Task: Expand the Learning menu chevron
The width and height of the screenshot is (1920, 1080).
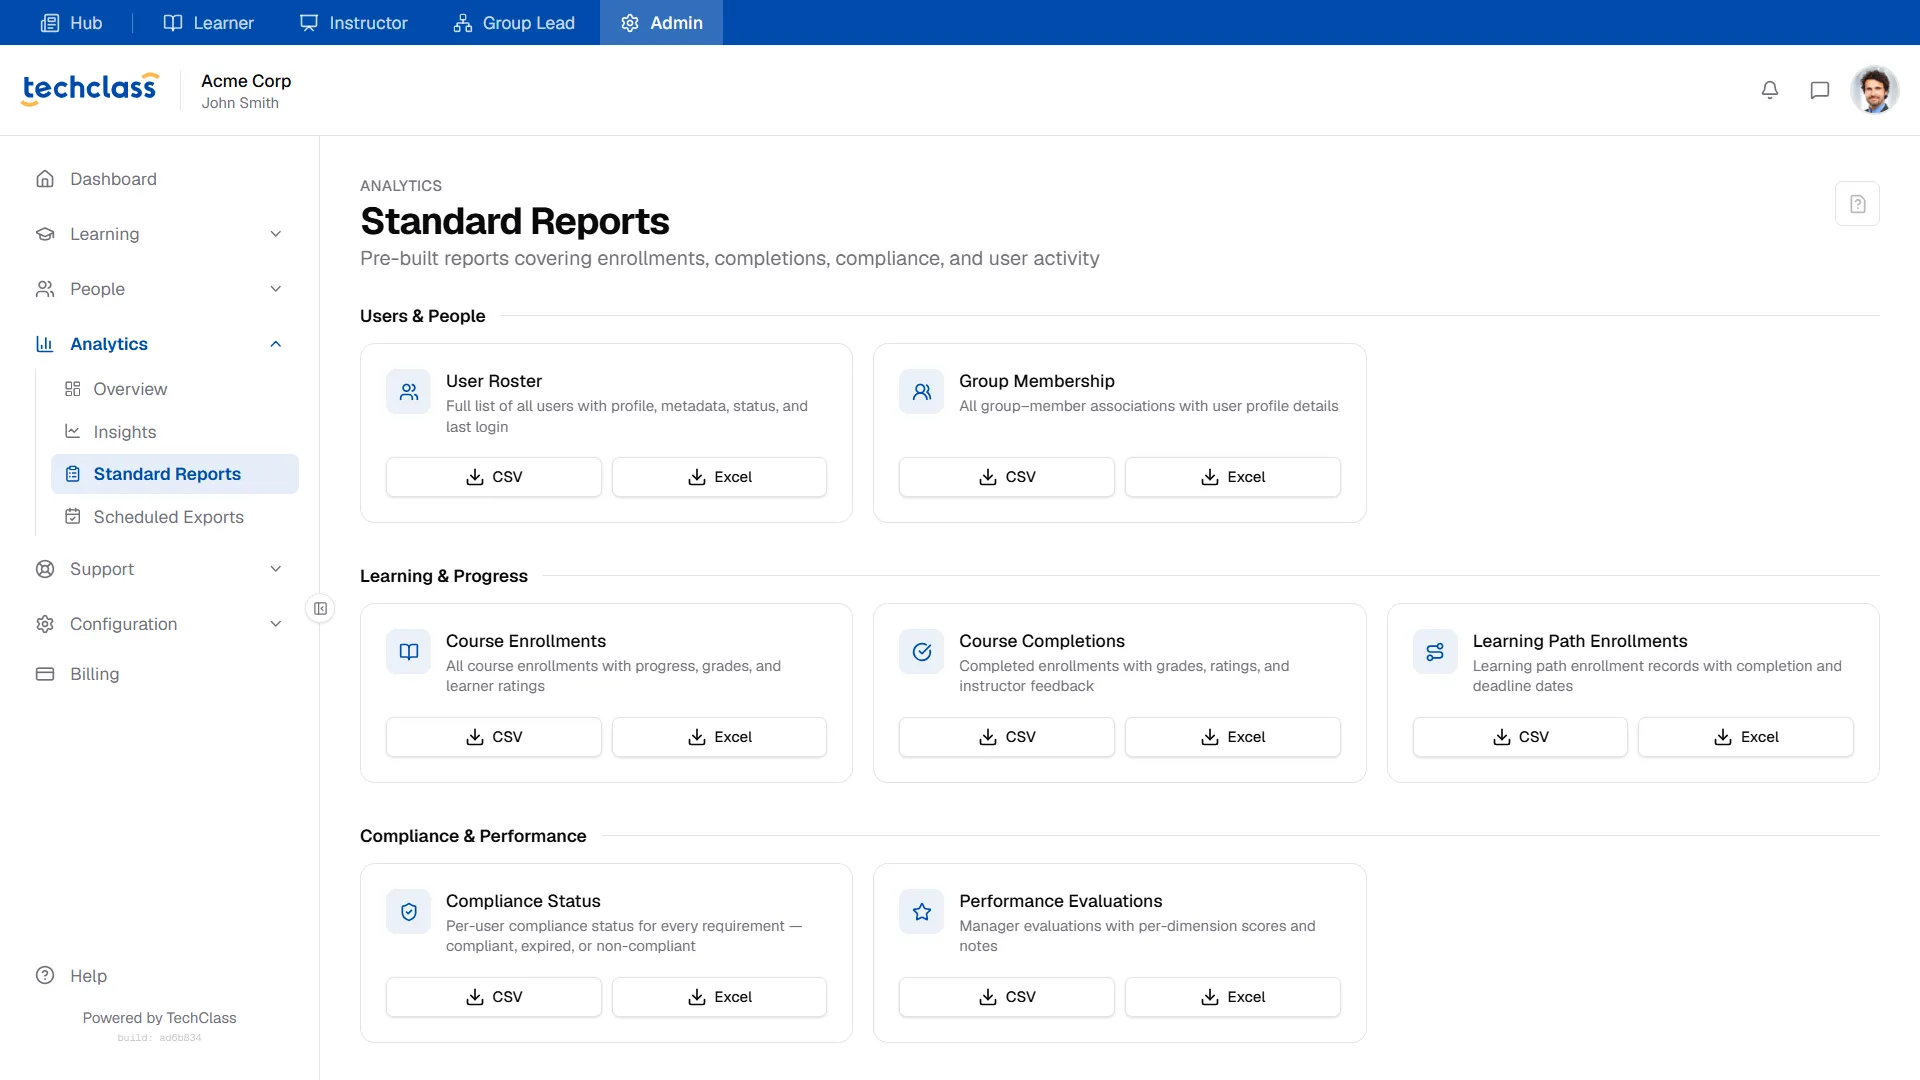Action: (x=276, y=234)
